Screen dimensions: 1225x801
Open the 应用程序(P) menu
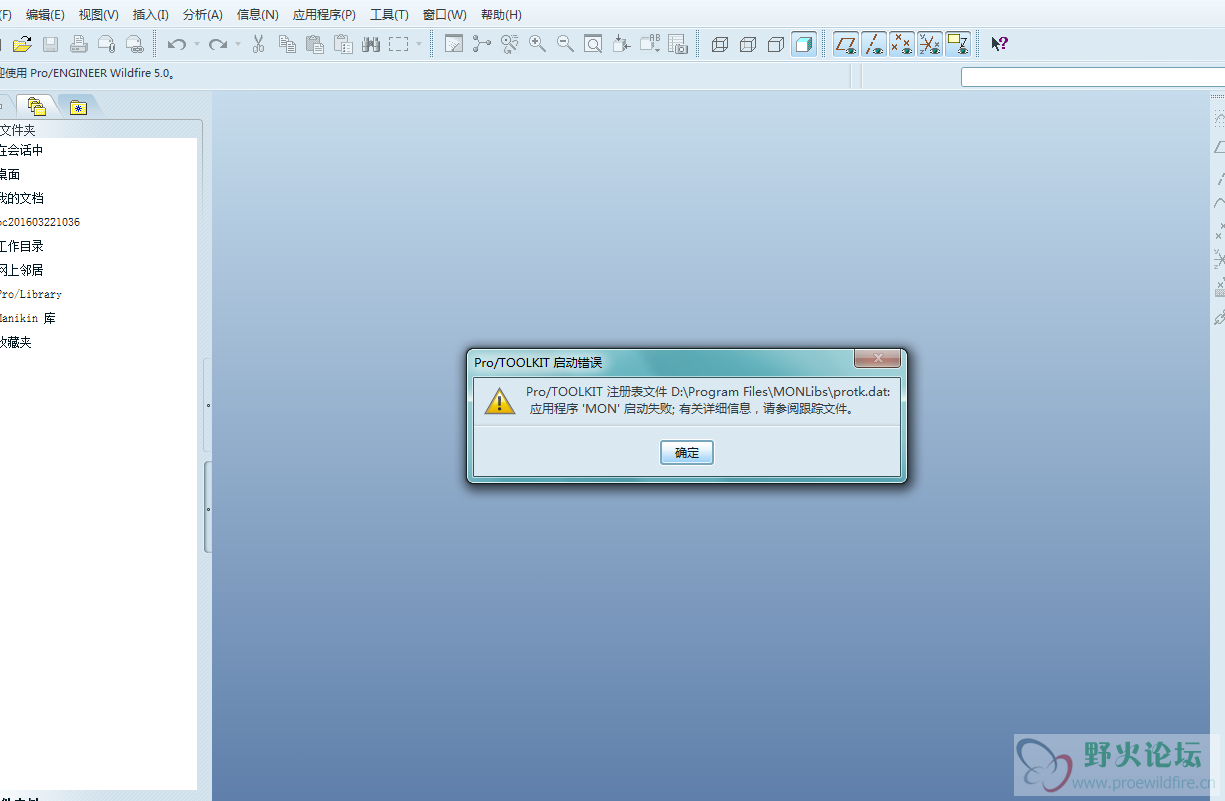(324, 15)
